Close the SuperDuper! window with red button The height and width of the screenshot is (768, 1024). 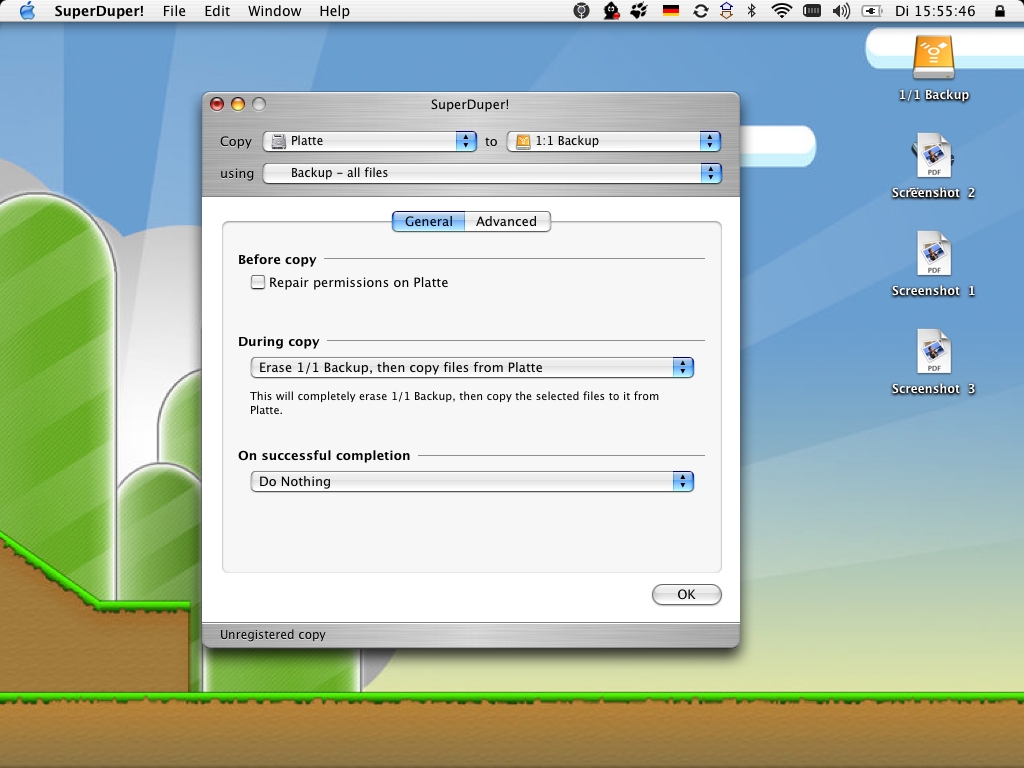(x=217, y=104)
